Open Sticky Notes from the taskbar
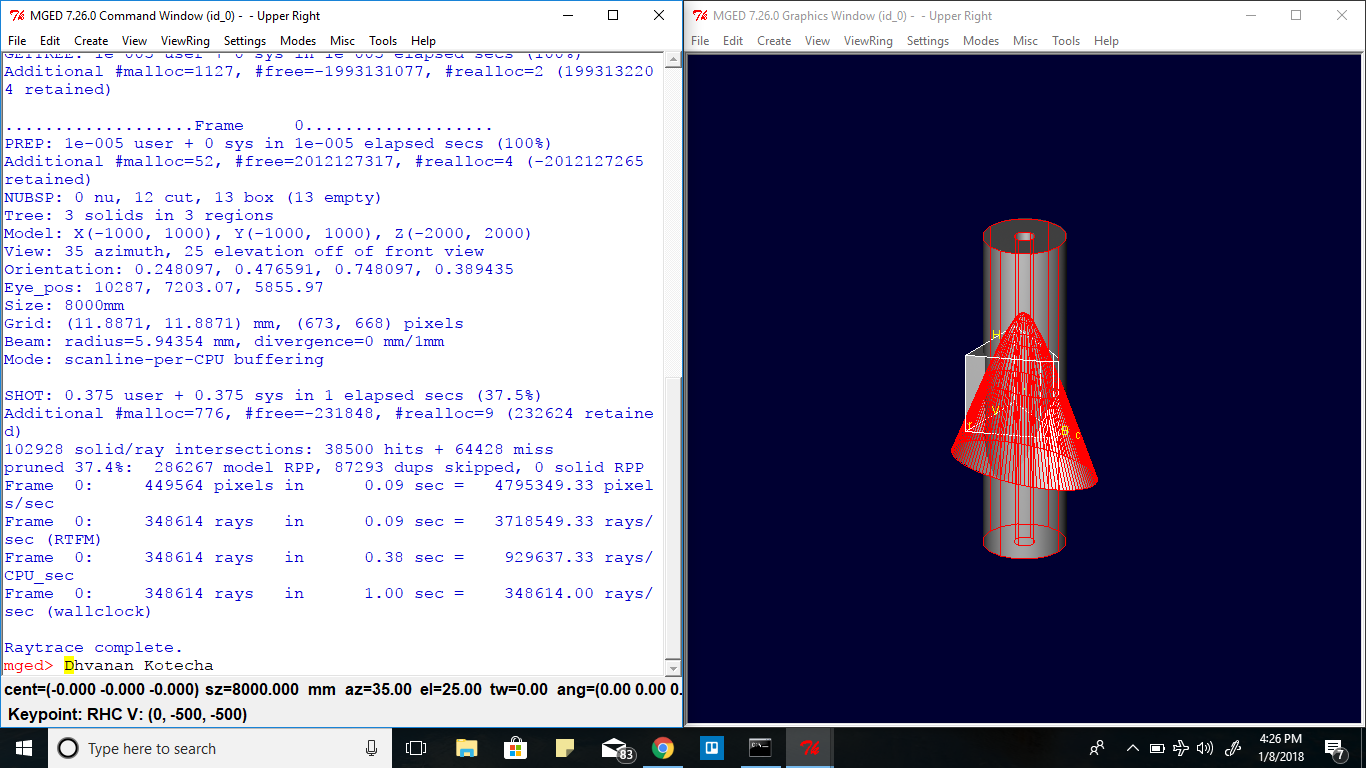This screenshot has height=768, width=1366. [x=564, y=748]
